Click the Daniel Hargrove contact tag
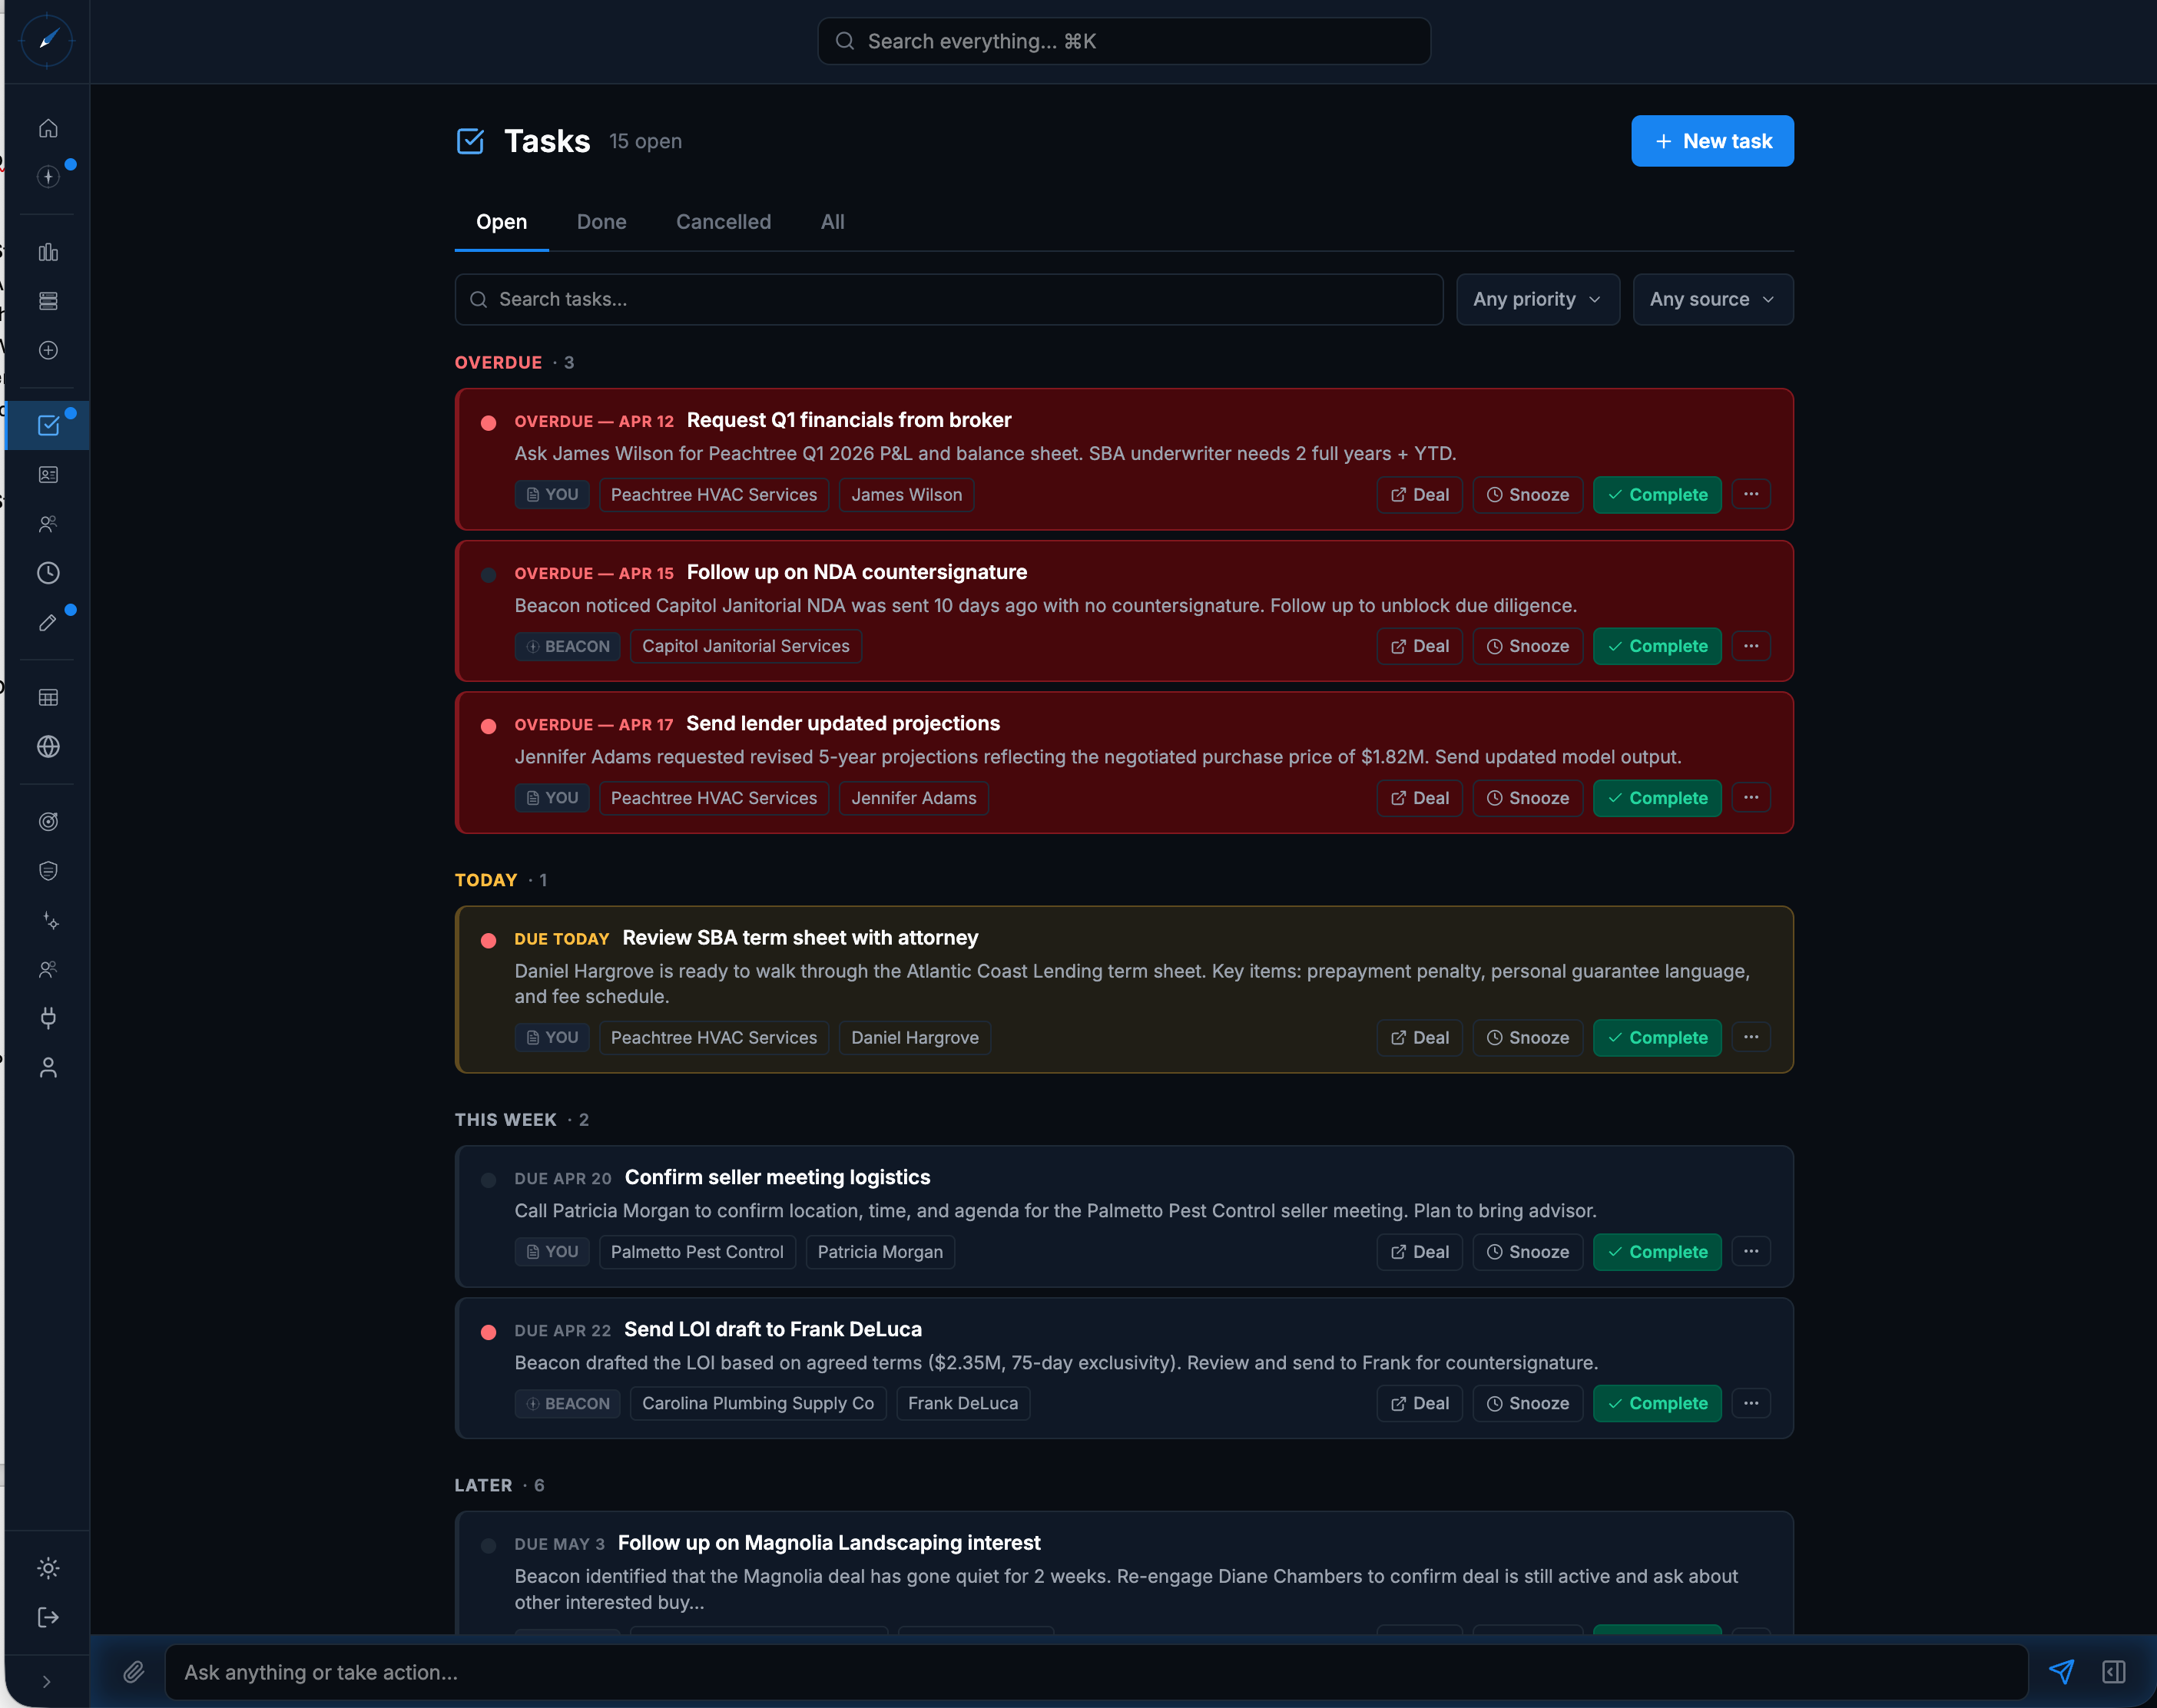Image resolution: width=2157 pixels, height=1708 pixels. 914,1037
